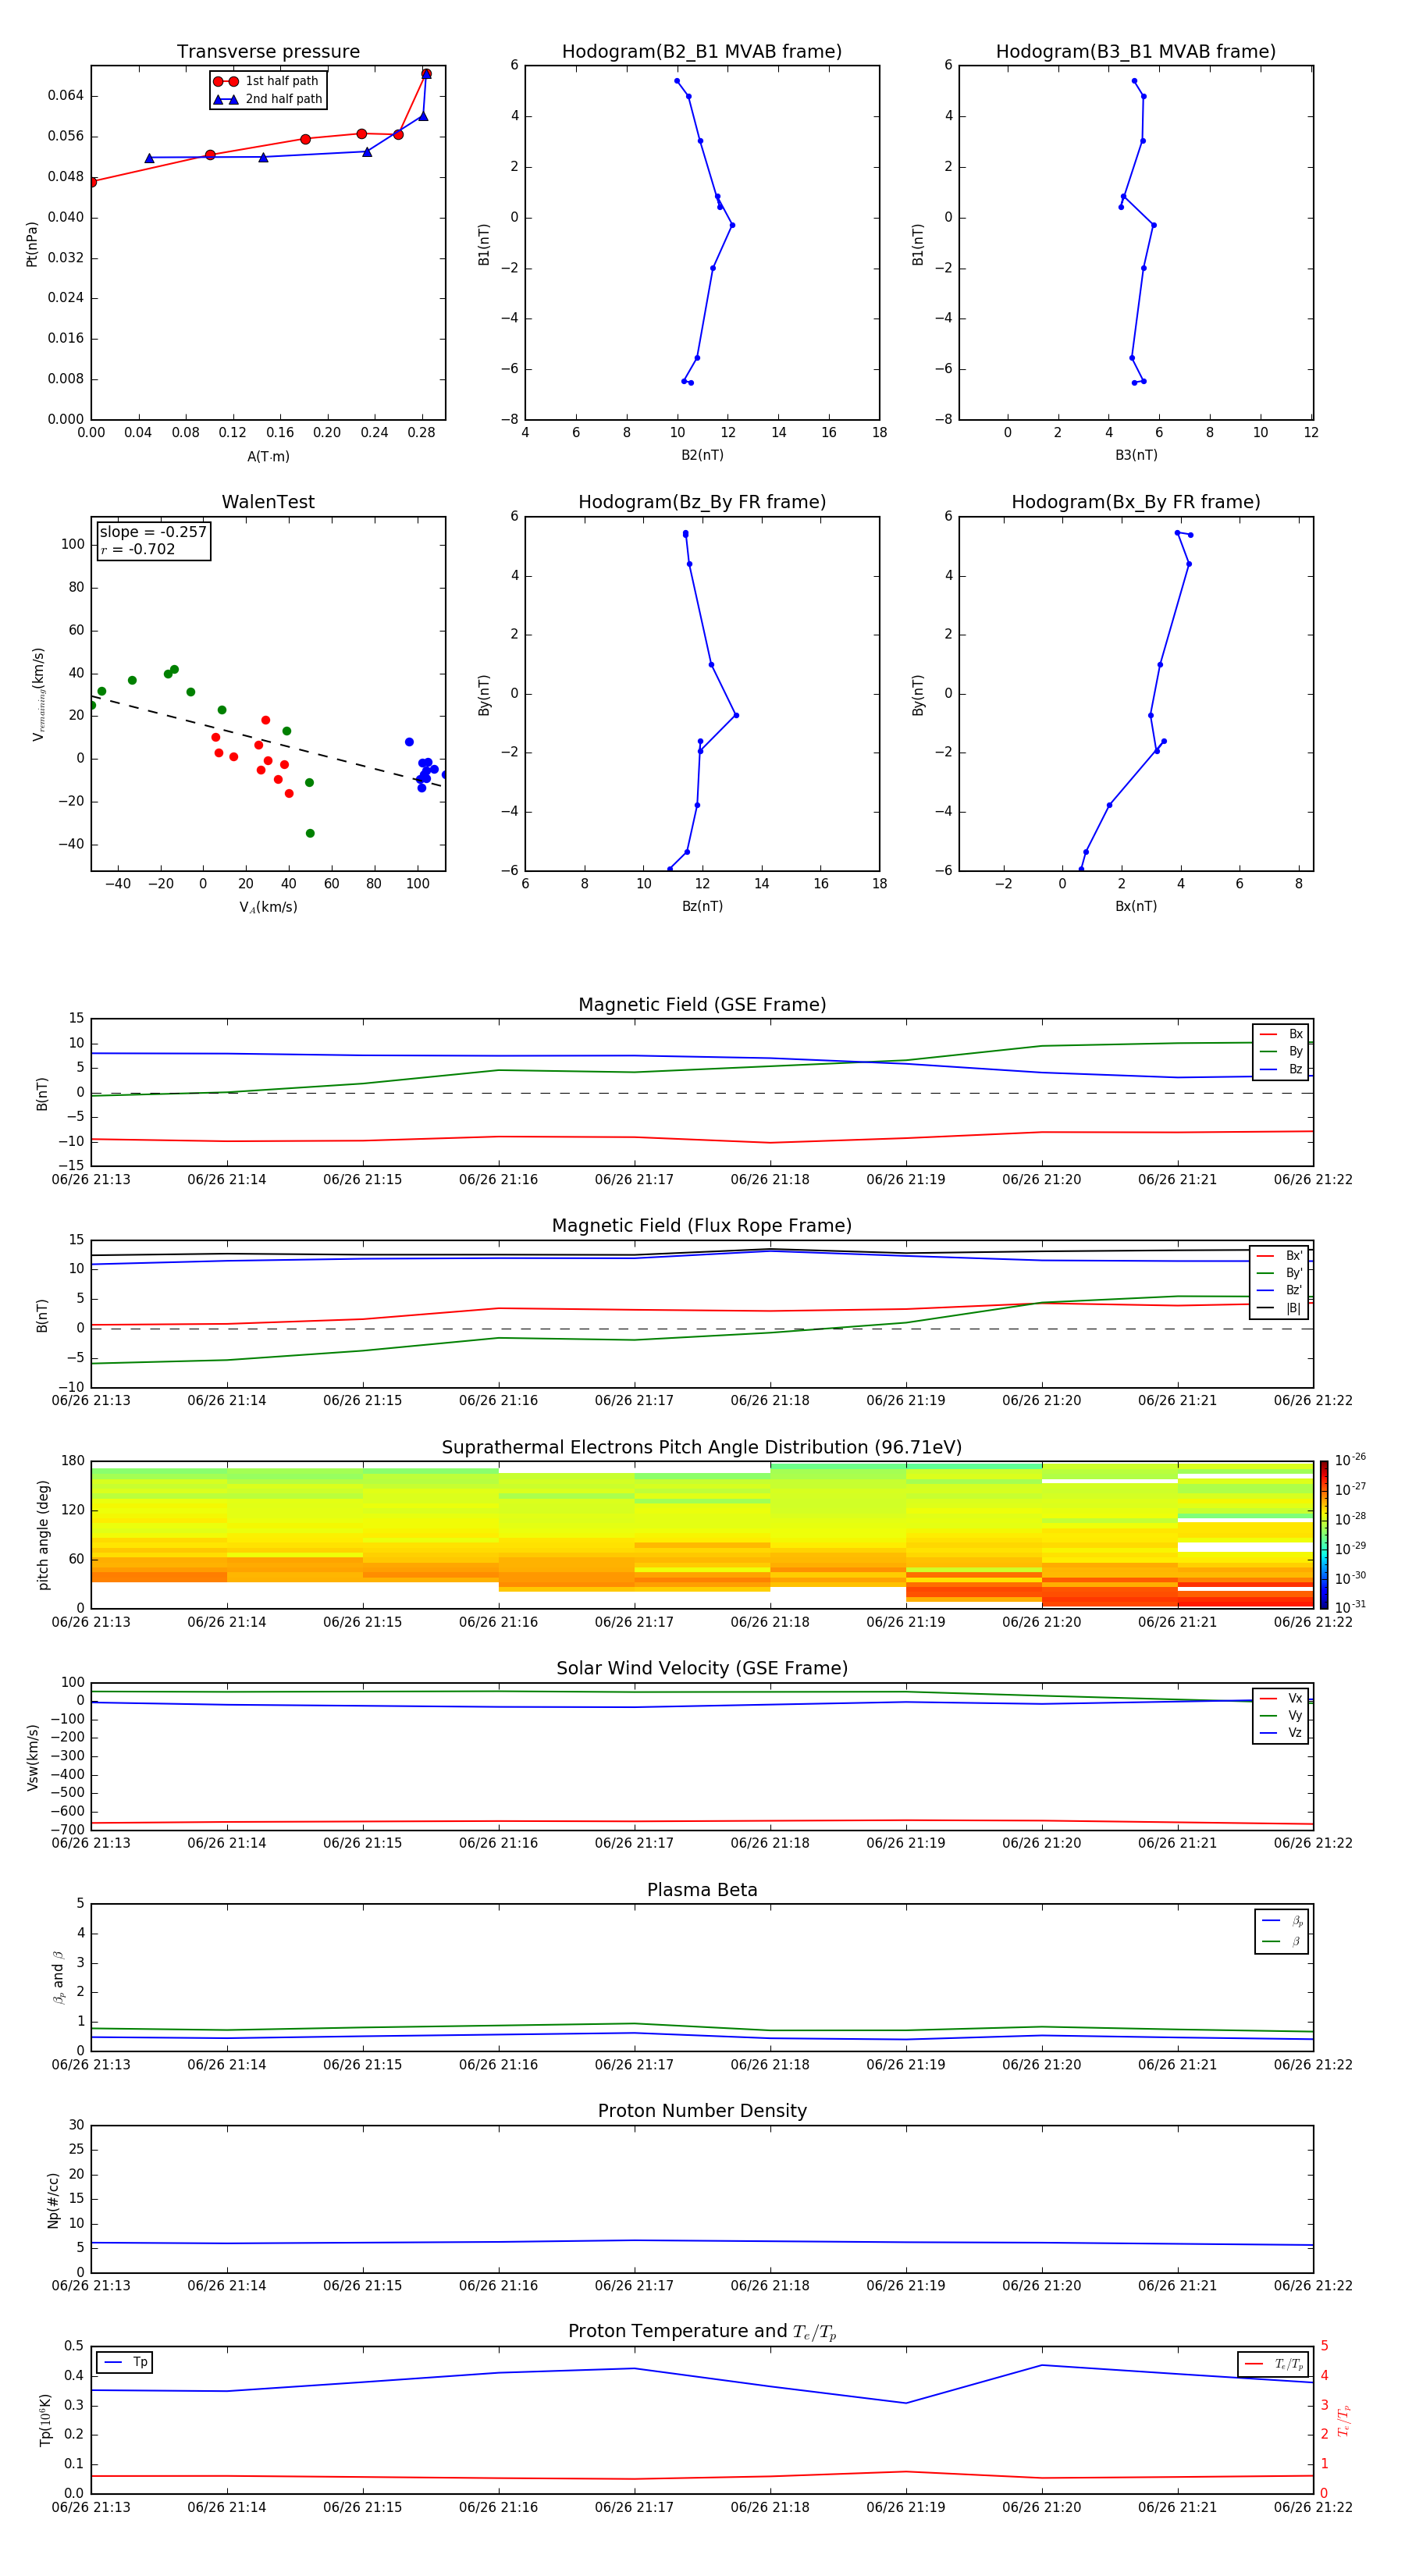1405x2576 pixels.
Task: Click the topmost red marker in Transverse pressure
Action: (x=426, y=74)
